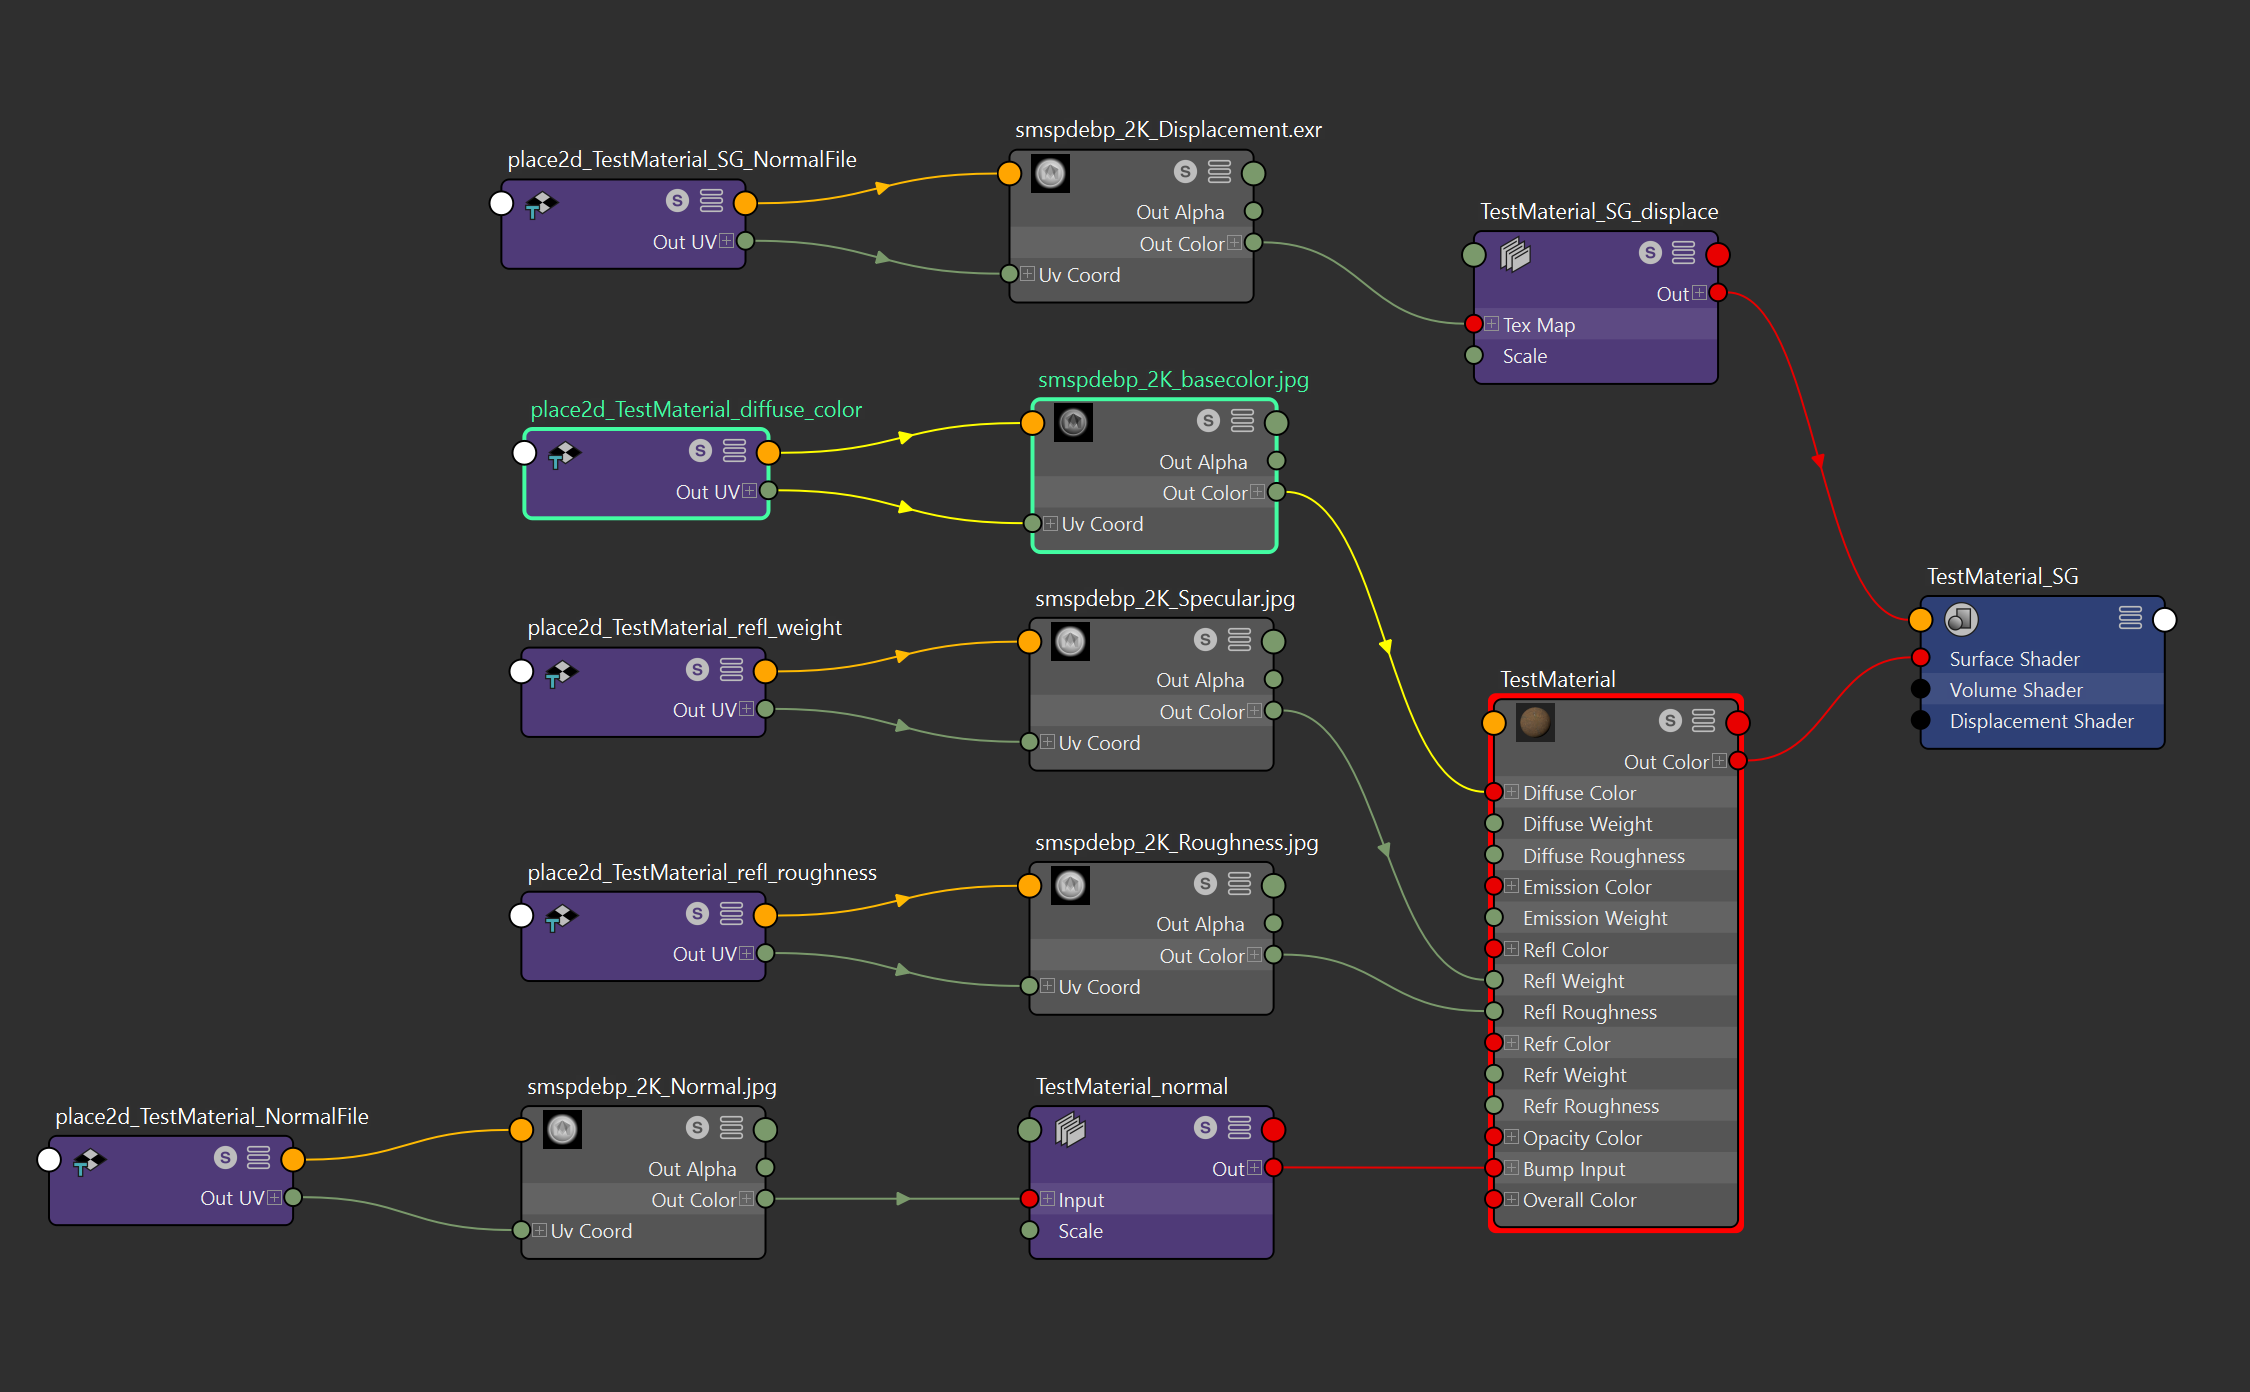Select the Surface Shader attribute on TestMaterial_SG
Image resolution: width=2250 pixels, height=1392 pixels.
pyautogui.click(x=2042, y=659)
